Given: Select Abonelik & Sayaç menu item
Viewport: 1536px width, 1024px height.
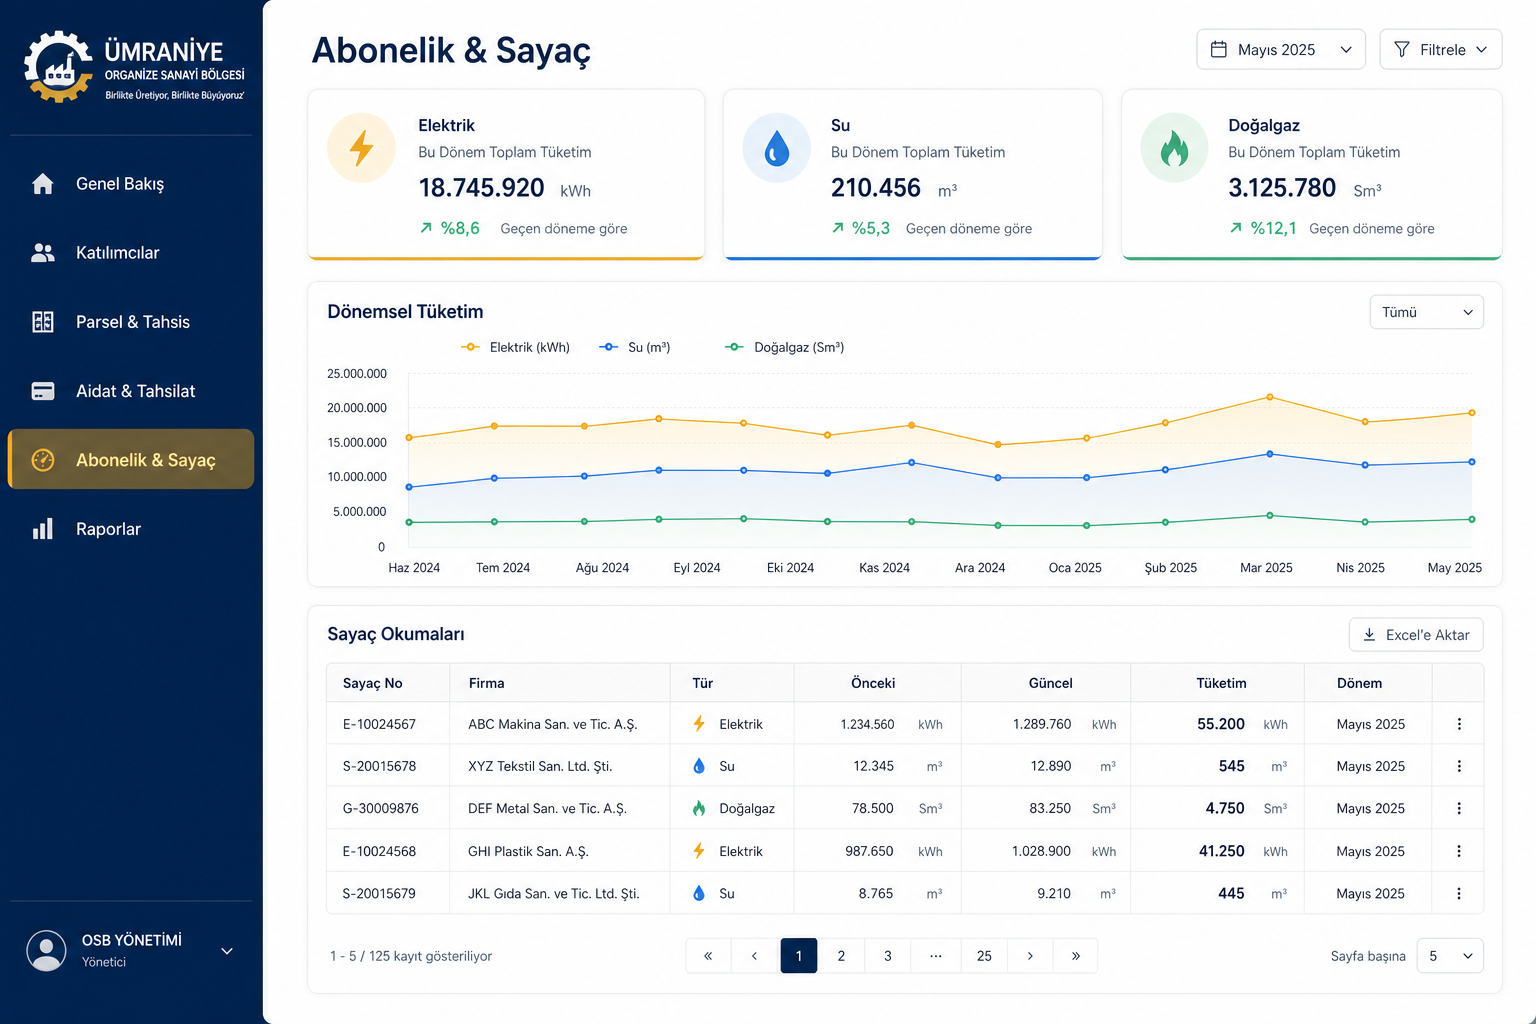Looking at the screenshot, I should click(131, 460).
